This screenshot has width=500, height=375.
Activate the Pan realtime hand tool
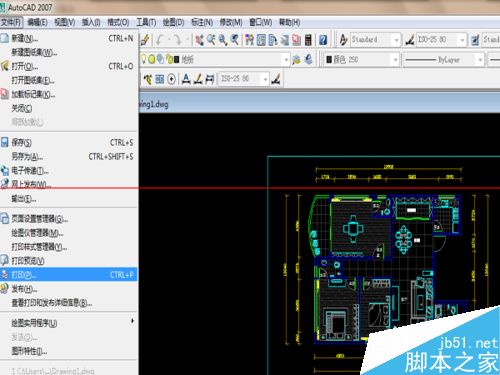click(199, 40)
